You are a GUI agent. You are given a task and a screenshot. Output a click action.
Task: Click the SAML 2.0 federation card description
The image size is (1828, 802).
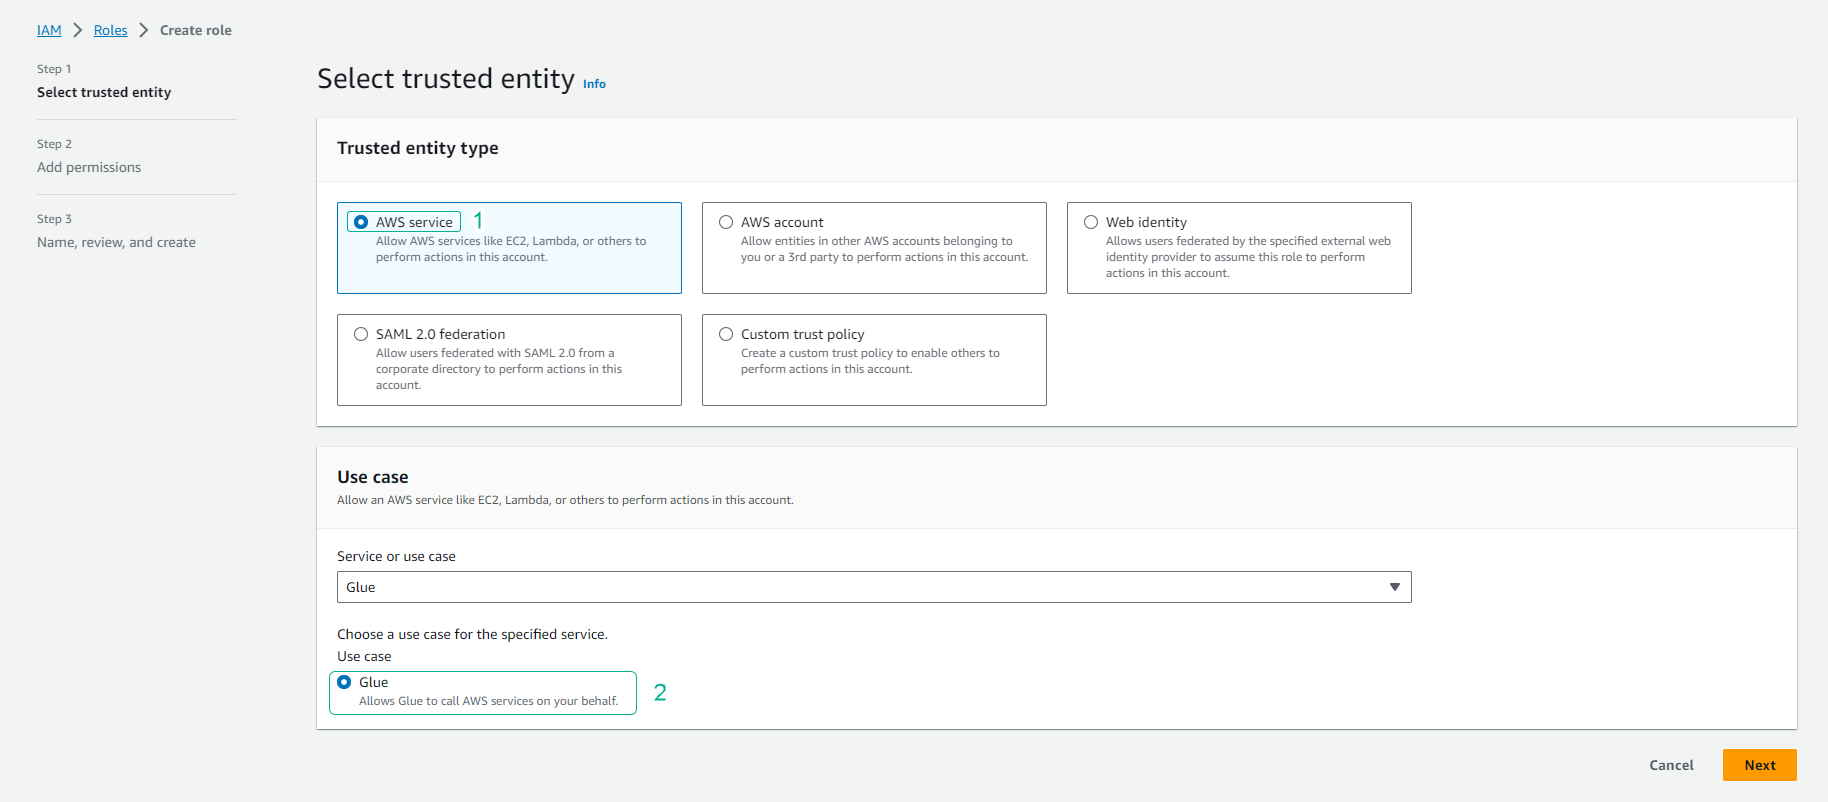(499, 369)
